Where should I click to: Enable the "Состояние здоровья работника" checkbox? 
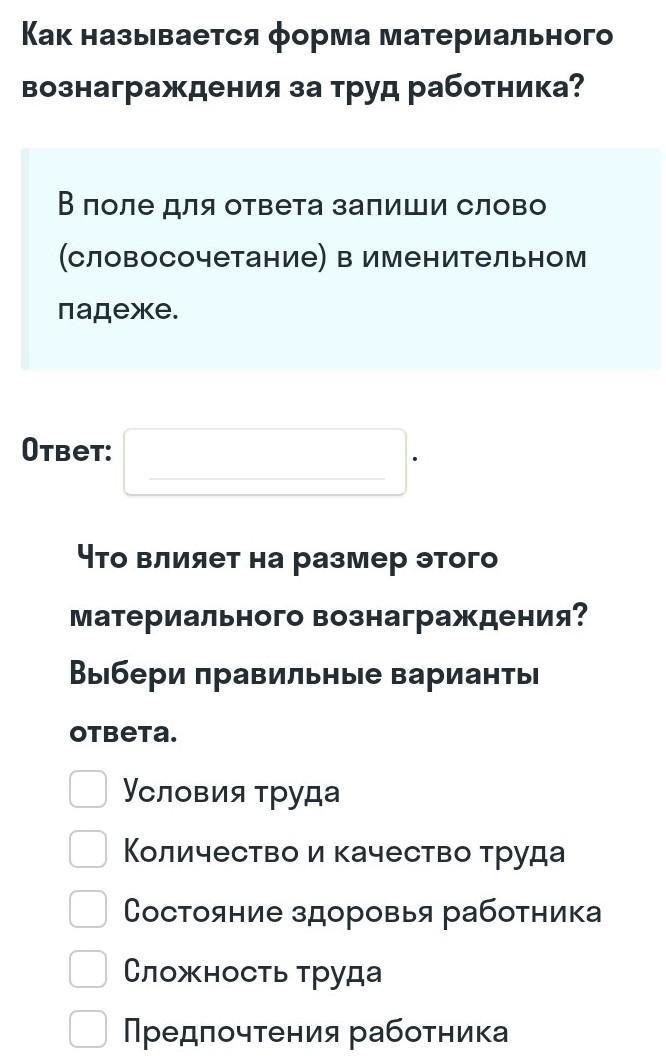(x=88, y=909)
